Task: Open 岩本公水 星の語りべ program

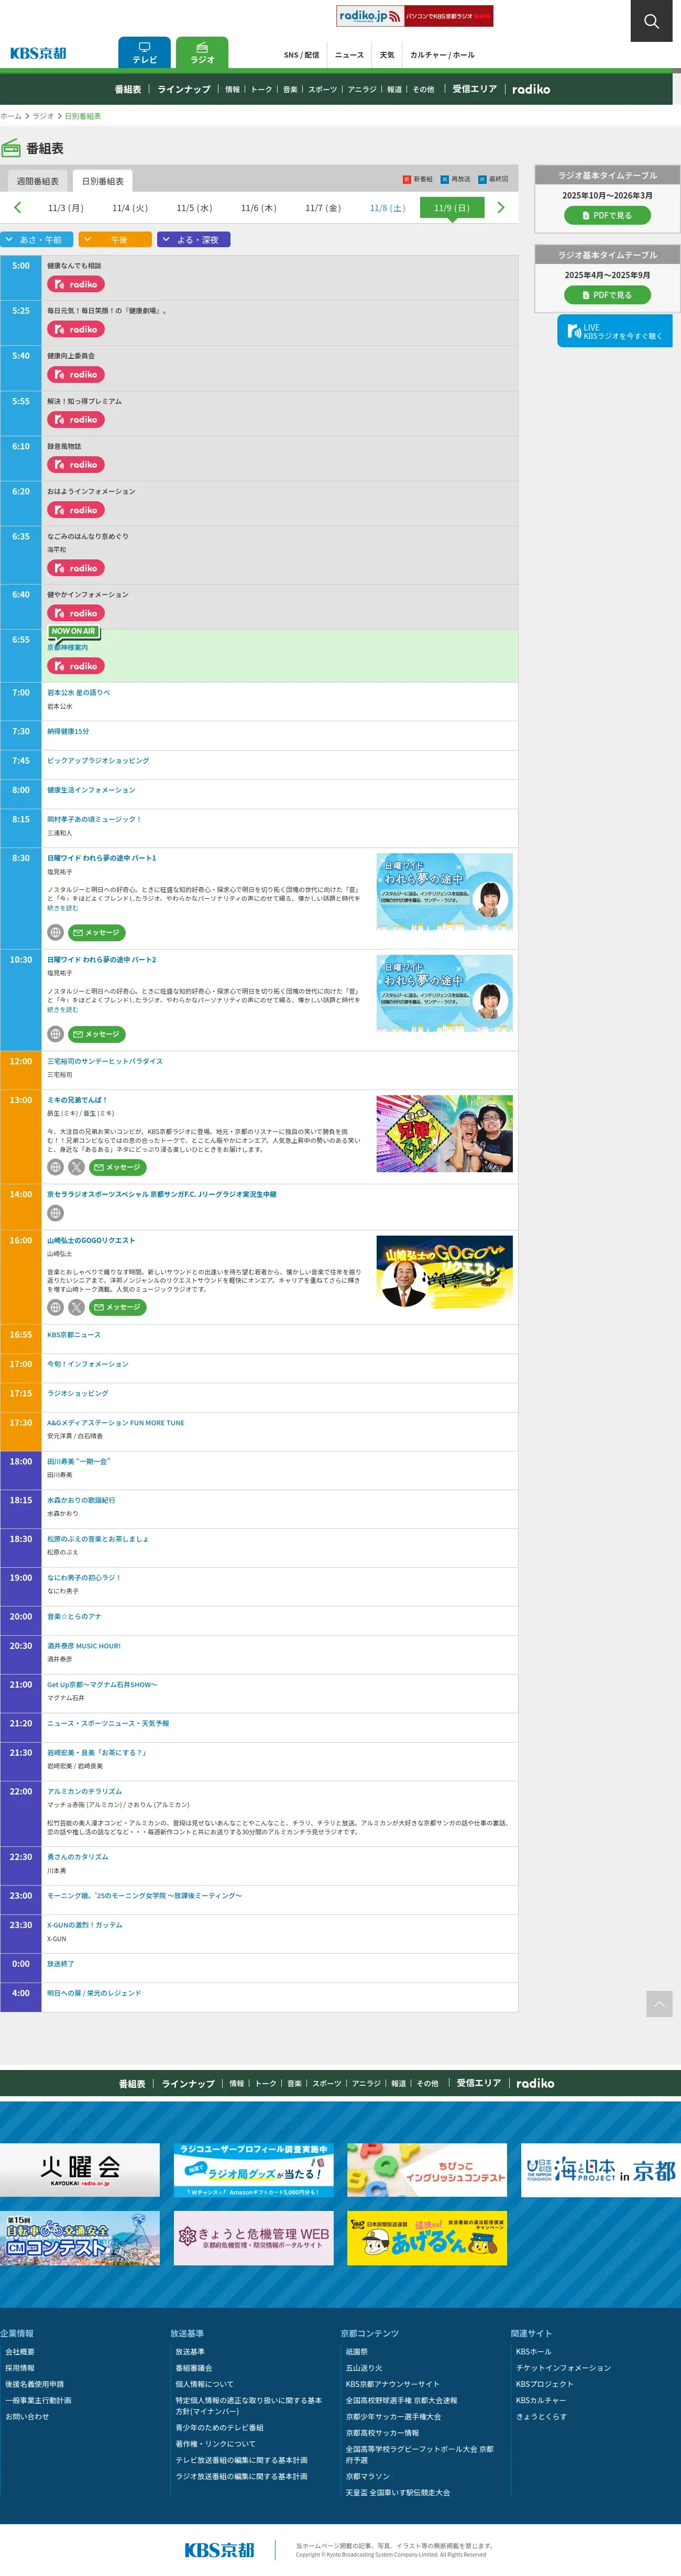Action: pos(79,692)
